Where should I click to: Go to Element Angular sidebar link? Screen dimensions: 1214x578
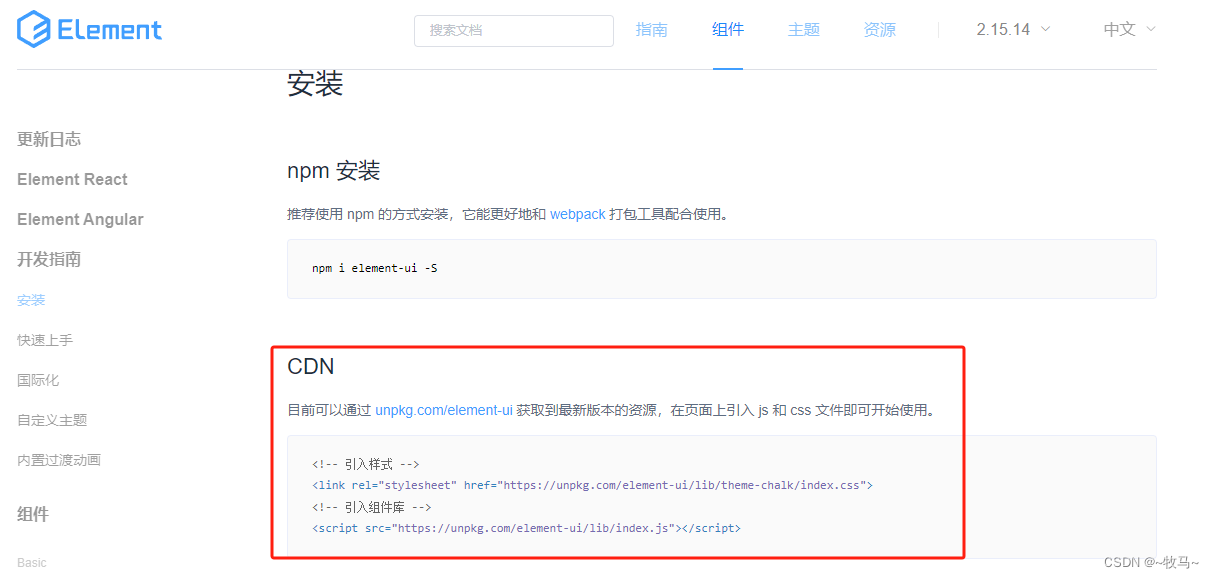click(80, 219)
